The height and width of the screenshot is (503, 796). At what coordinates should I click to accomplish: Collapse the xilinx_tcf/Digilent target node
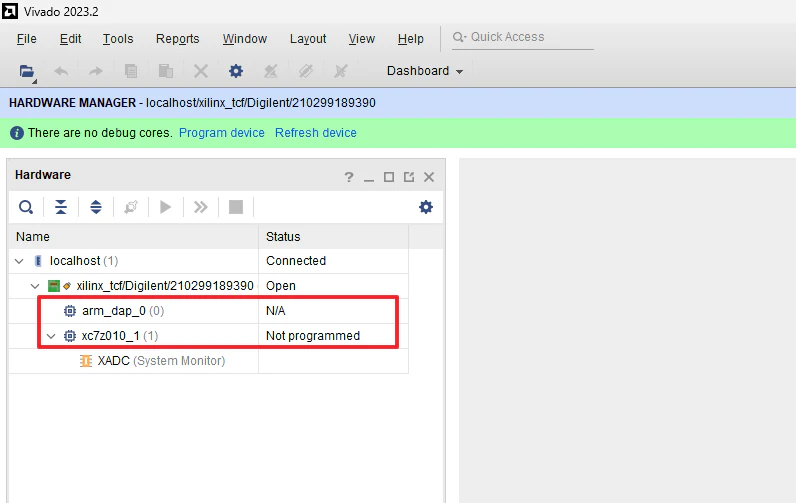pos(35,286)
